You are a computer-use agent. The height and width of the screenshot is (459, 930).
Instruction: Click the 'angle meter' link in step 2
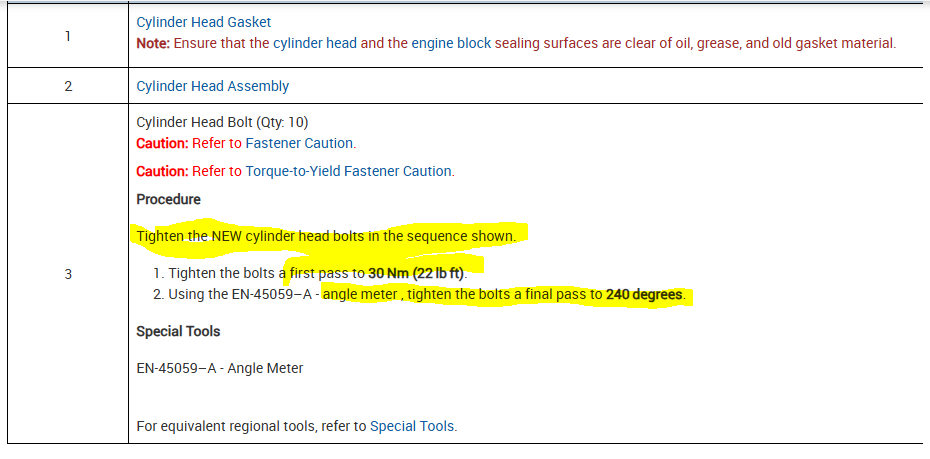point(360,295)
